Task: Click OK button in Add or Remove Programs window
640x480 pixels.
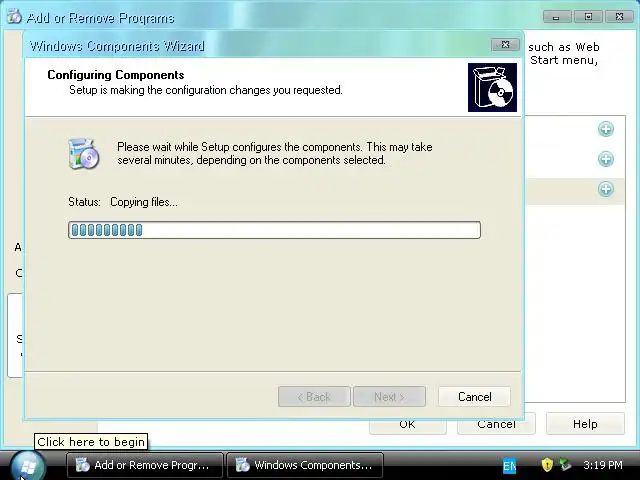Action: point(407,425)
